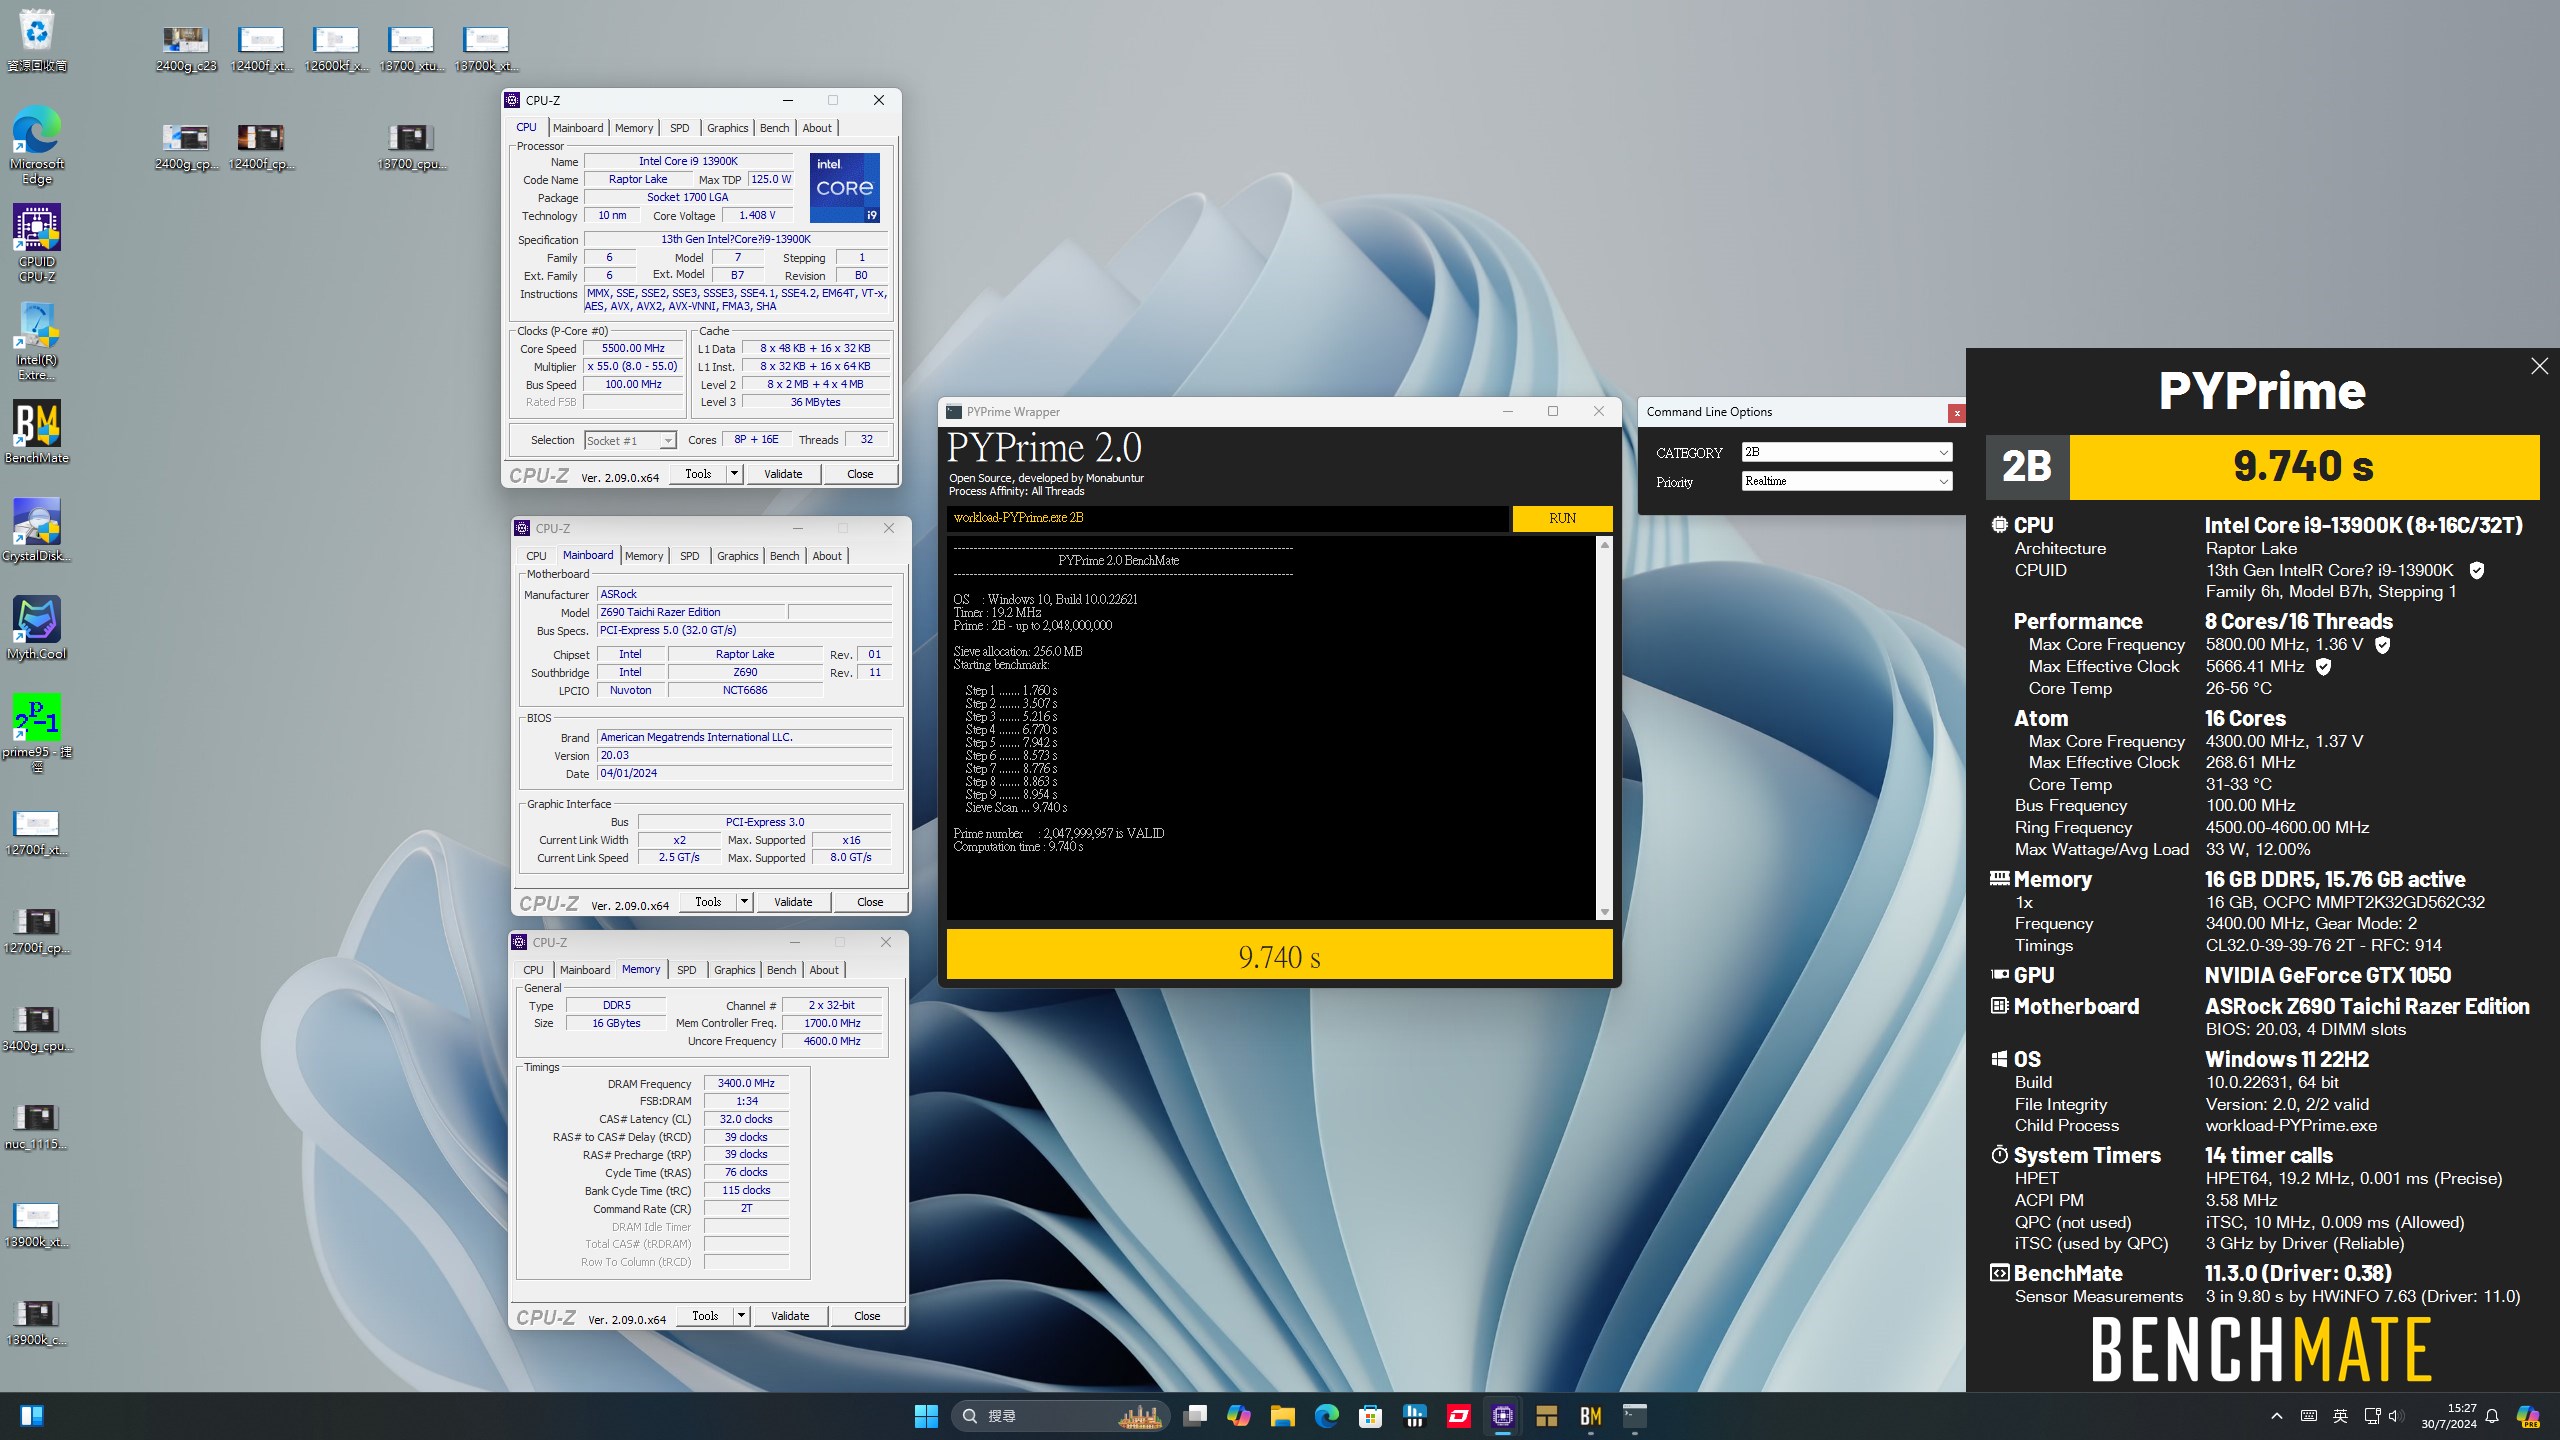Show hidden system tray icons

tap(2277, 1416)
